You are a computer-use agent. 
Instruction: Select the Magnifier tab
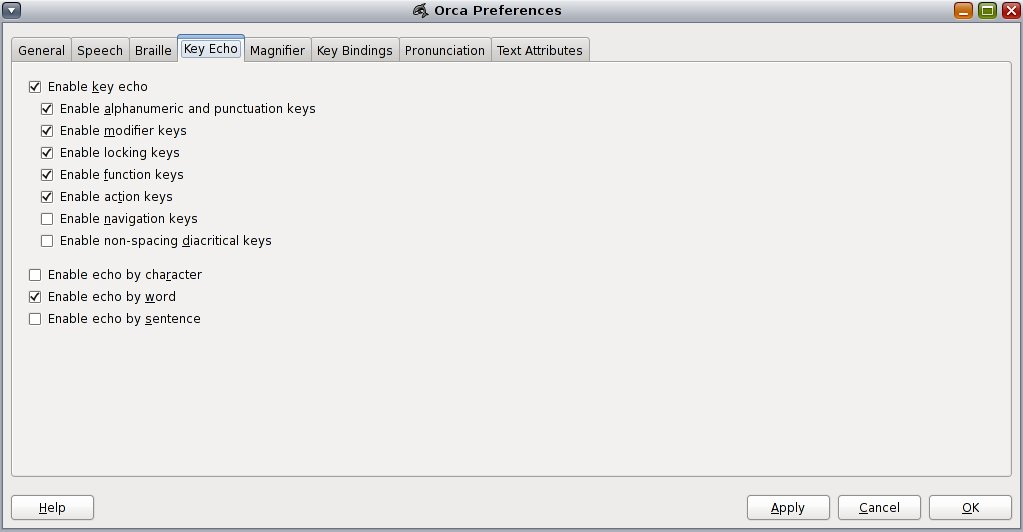tap(277, 51)
